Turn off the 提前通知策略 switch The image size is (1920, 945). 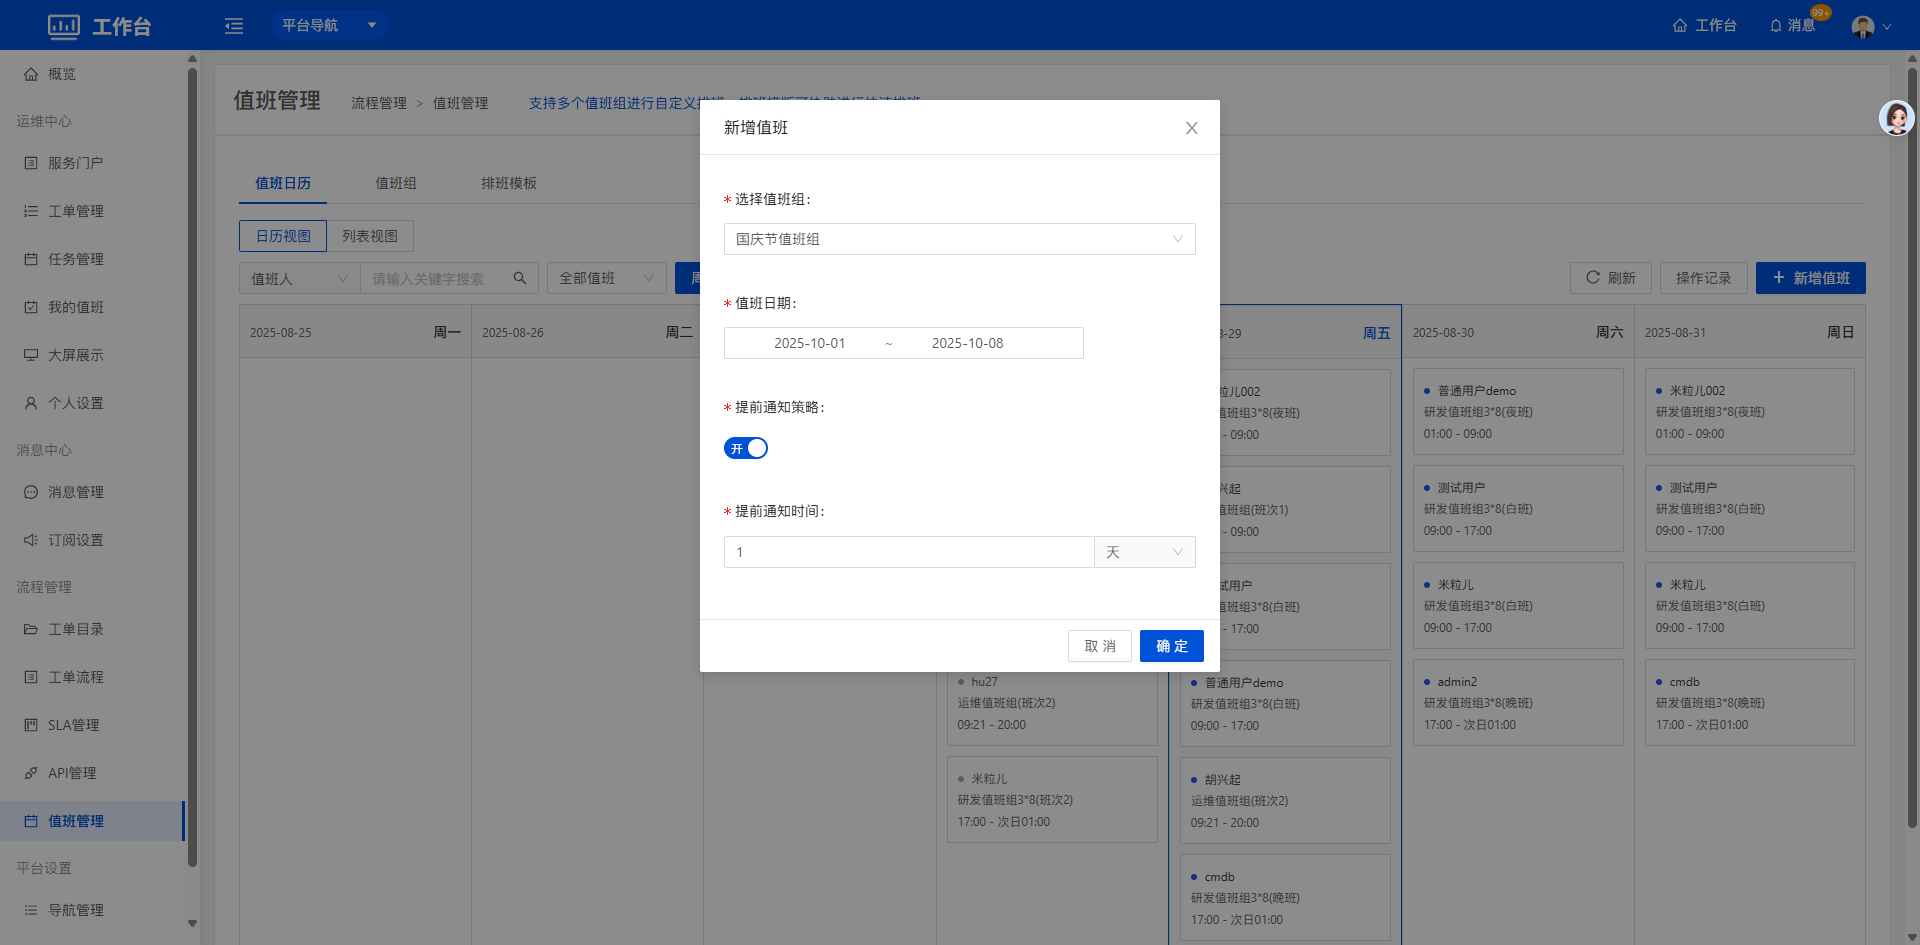coord(746,448)
